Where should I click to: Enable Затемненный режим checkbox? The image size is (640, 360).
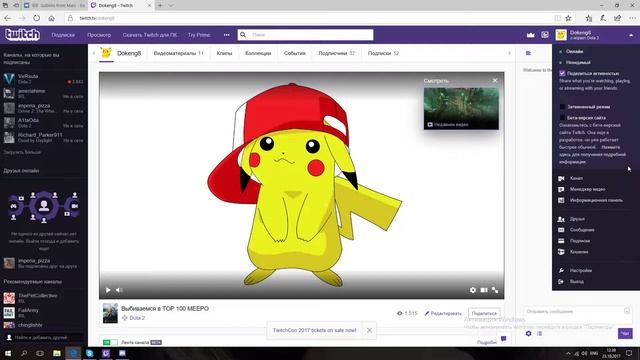tap(562, 107)
